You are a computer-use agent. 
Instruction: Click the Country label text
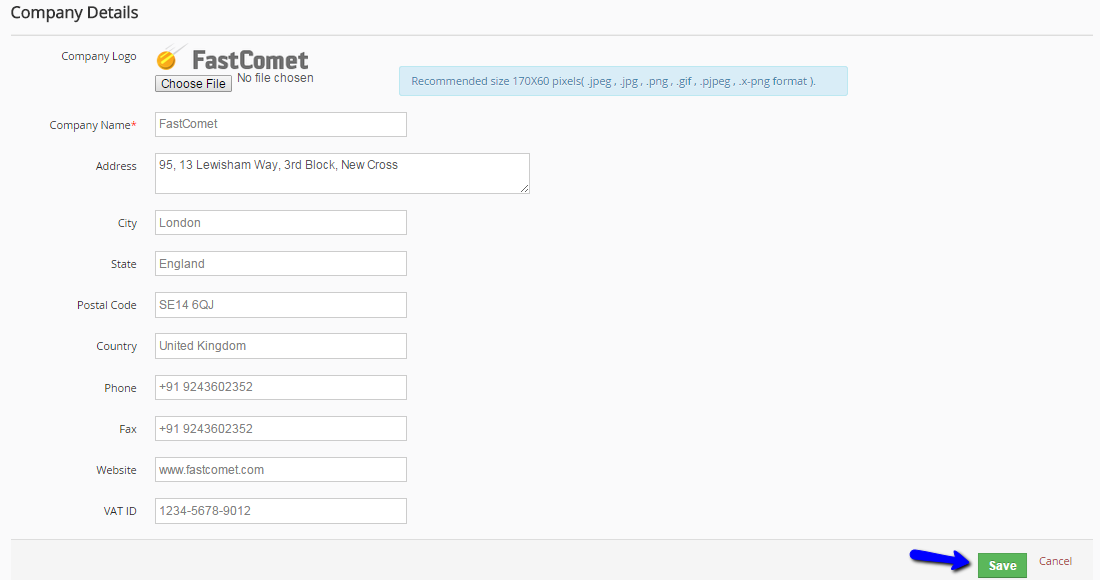[x=116, y=346]
